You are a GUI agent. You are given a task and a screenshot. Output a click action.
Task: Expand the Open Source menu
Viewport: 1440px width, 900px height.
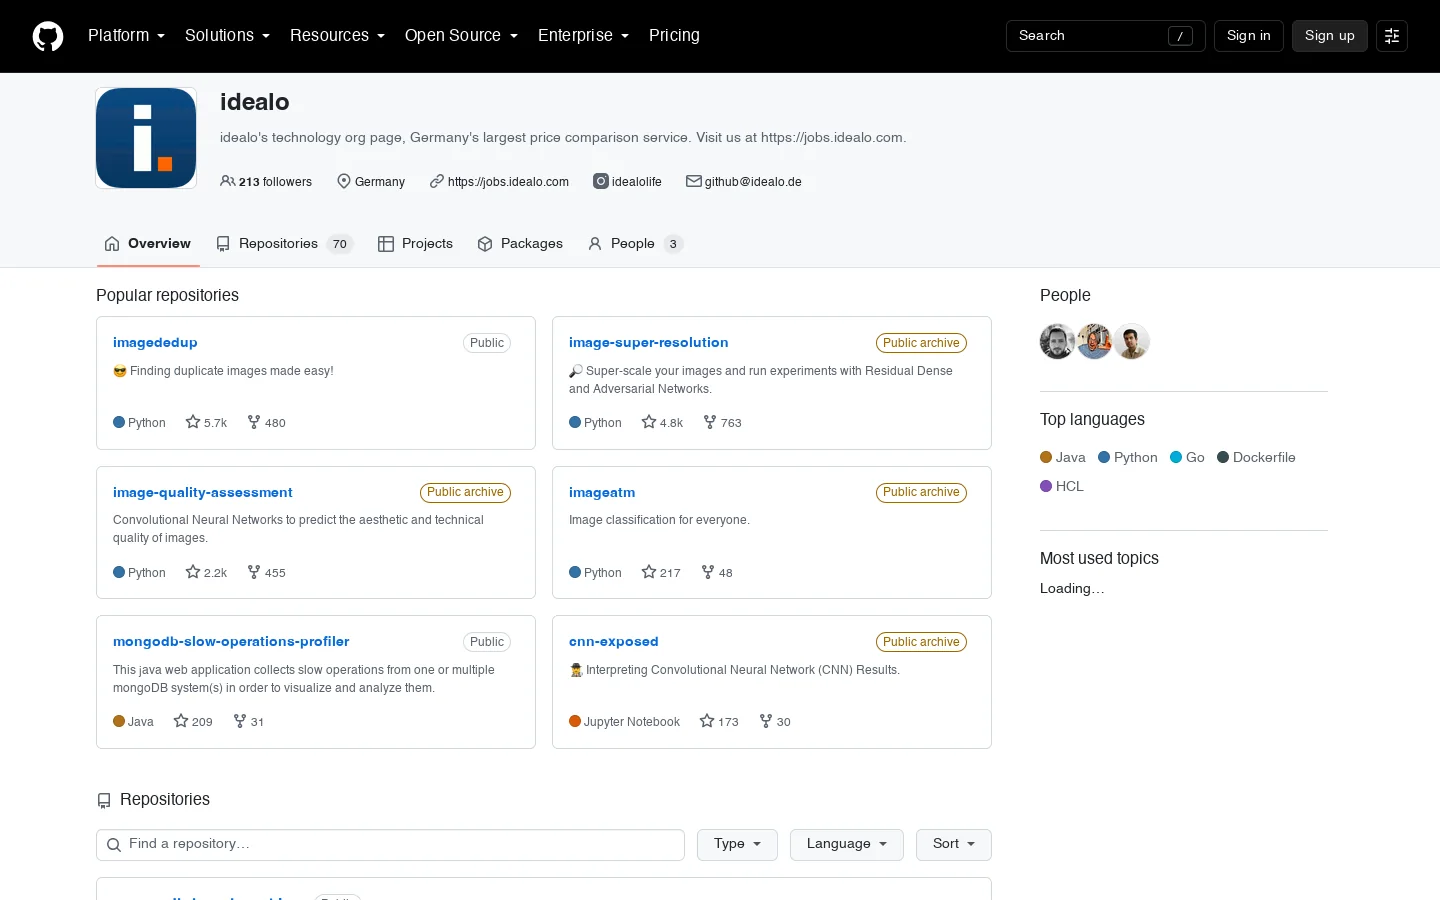click(461, 36)
